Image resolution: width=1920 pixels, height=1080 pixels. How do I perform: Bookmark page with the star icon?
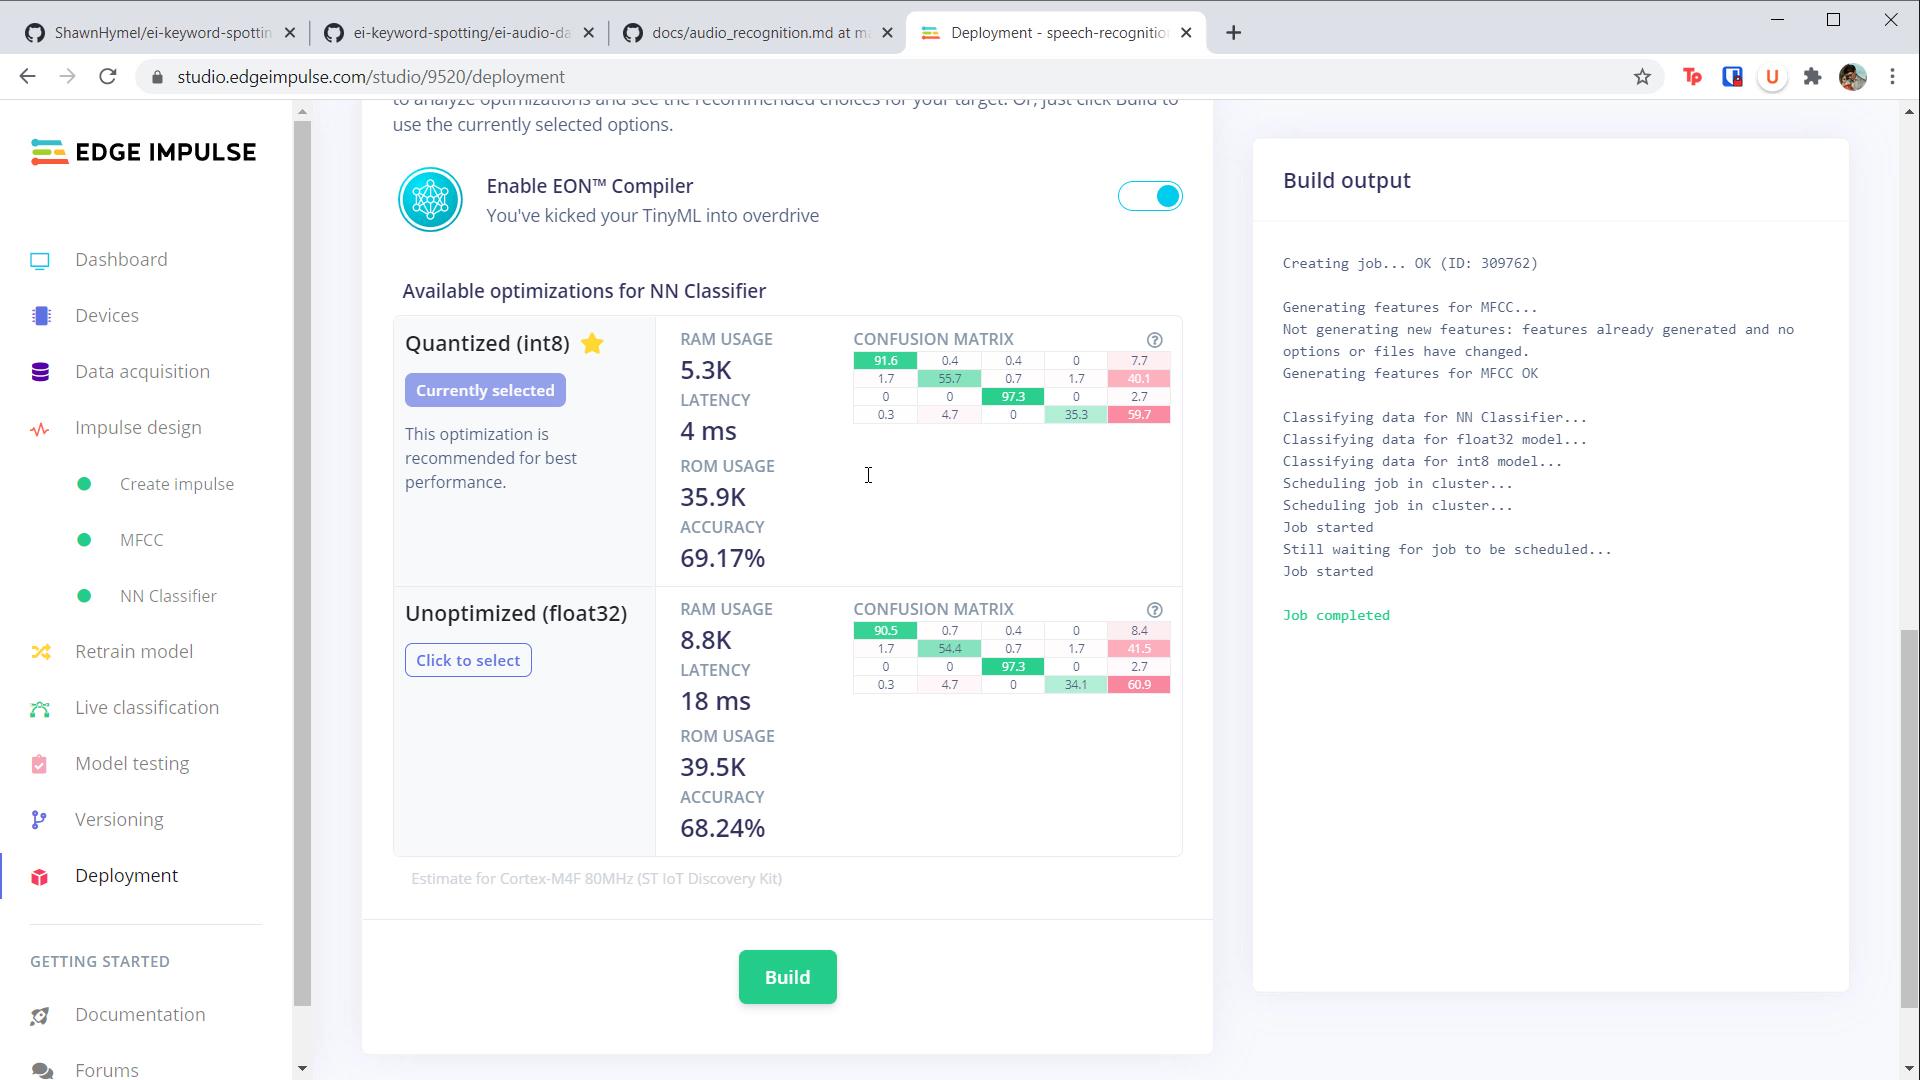pyautogui.click(x=1642, y=77)
